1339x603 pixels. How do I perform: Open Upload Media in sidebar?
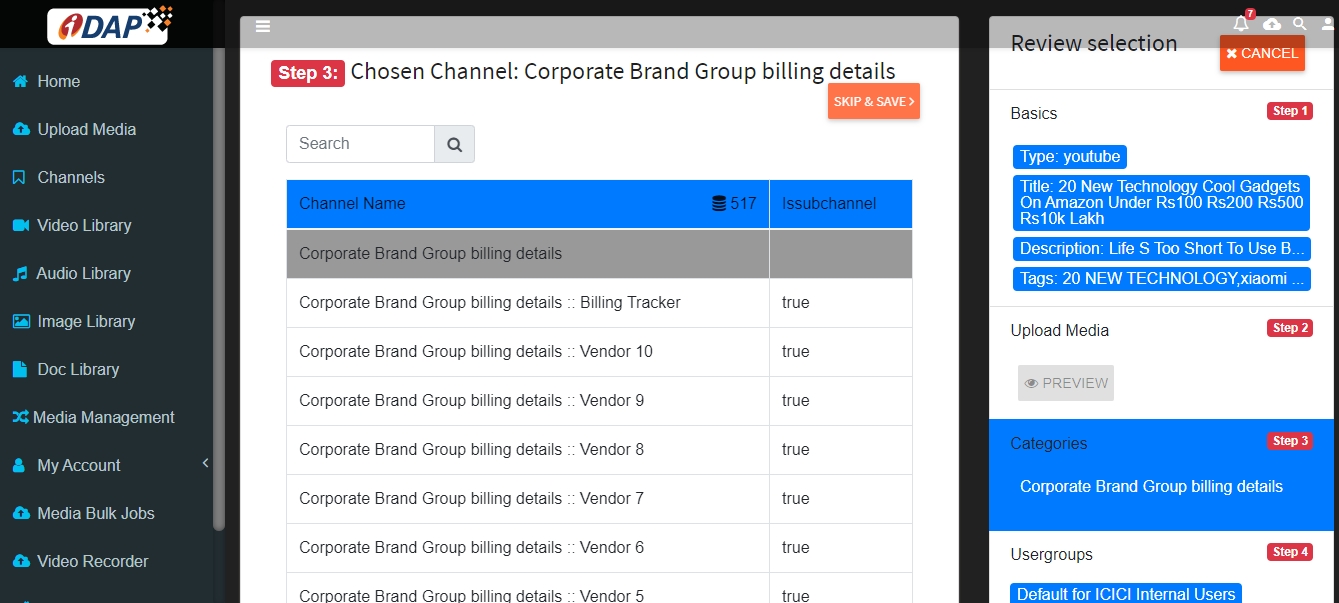(x=86, y=129)
